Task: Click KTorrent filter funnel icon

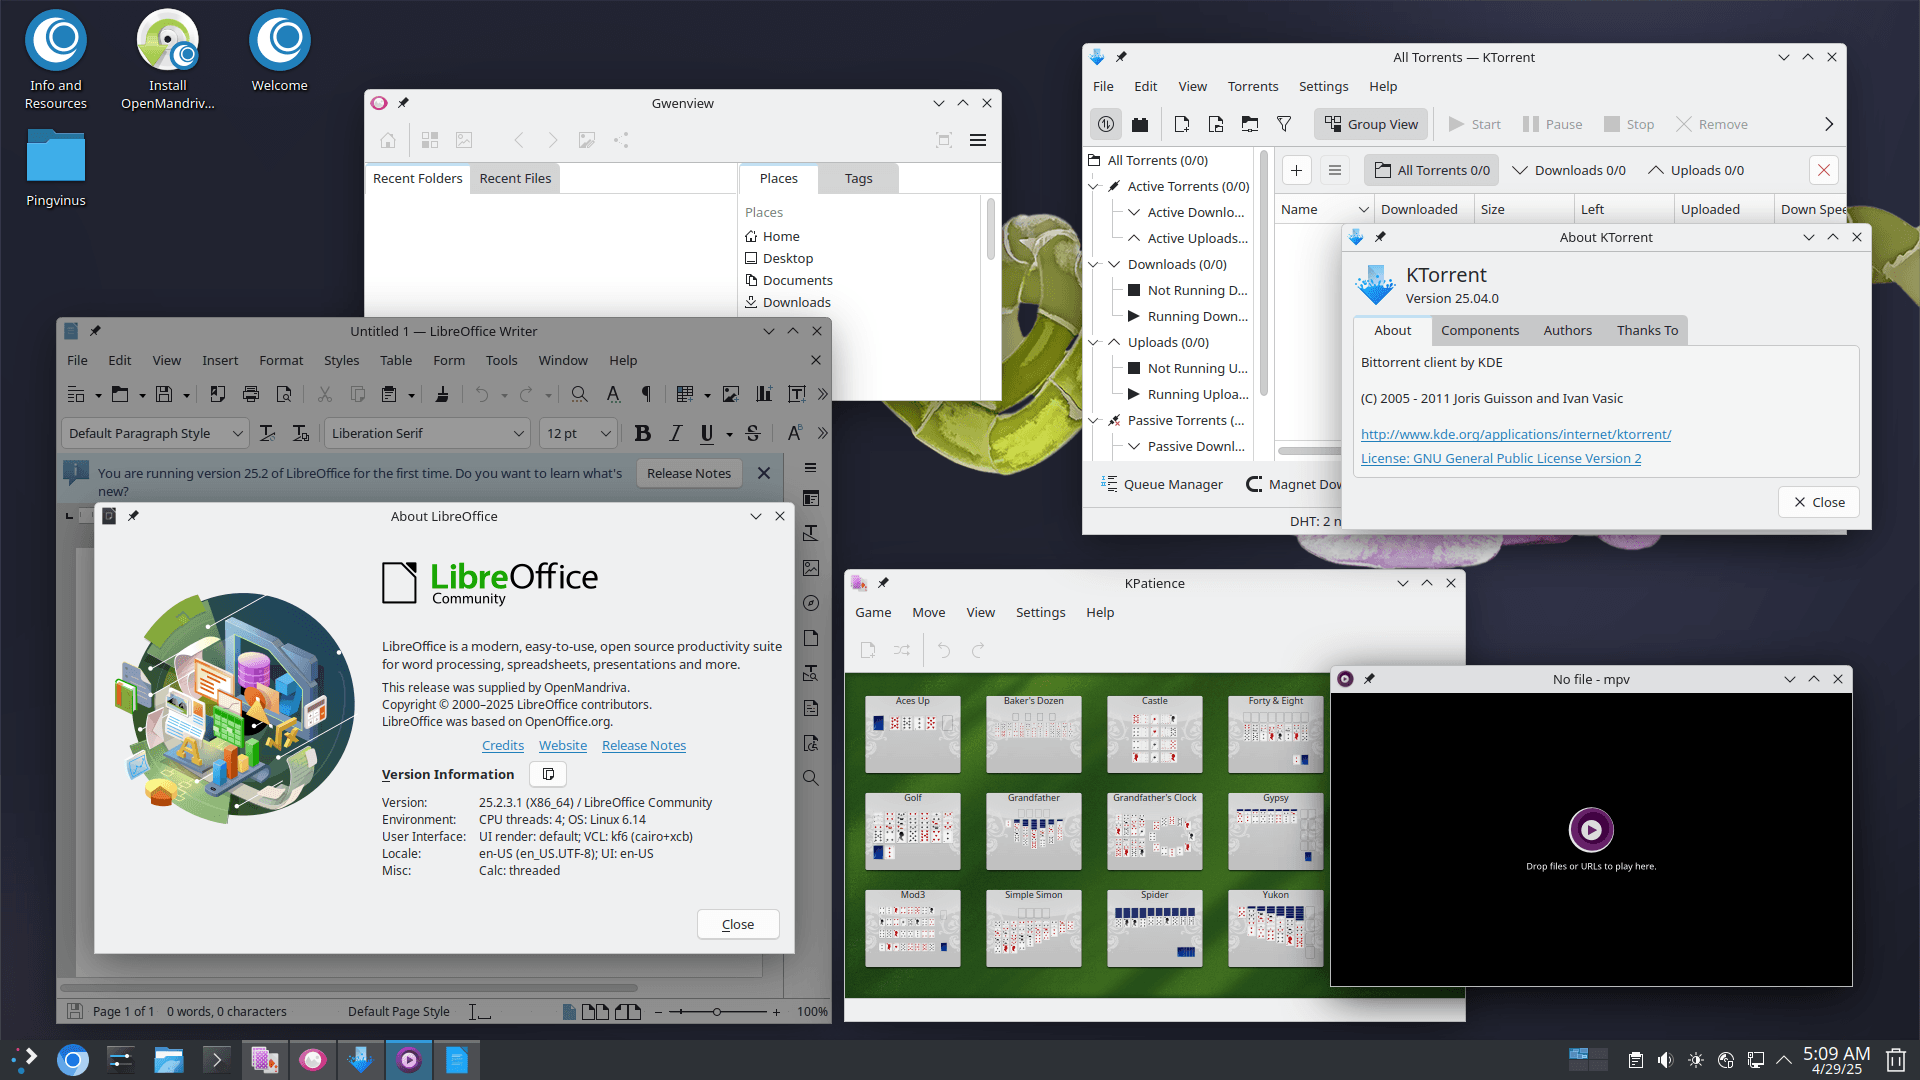Action: pyautogui.click(x=1284, y=124)
